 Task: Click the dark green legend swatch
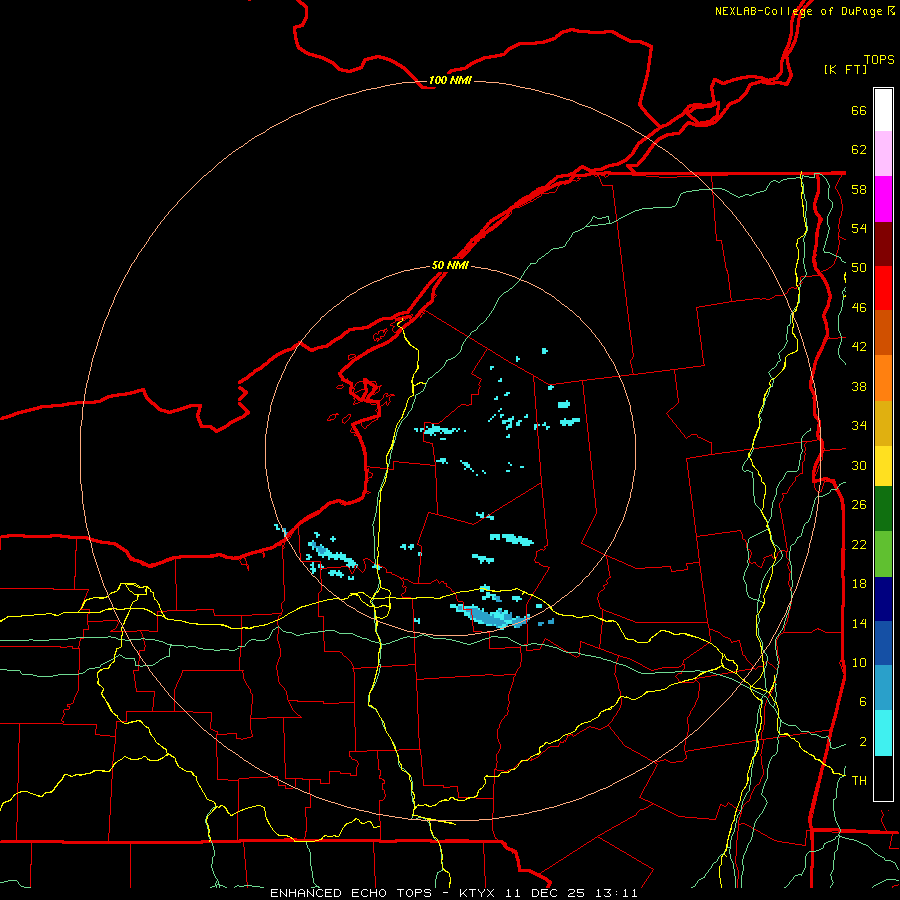point(883,509)
